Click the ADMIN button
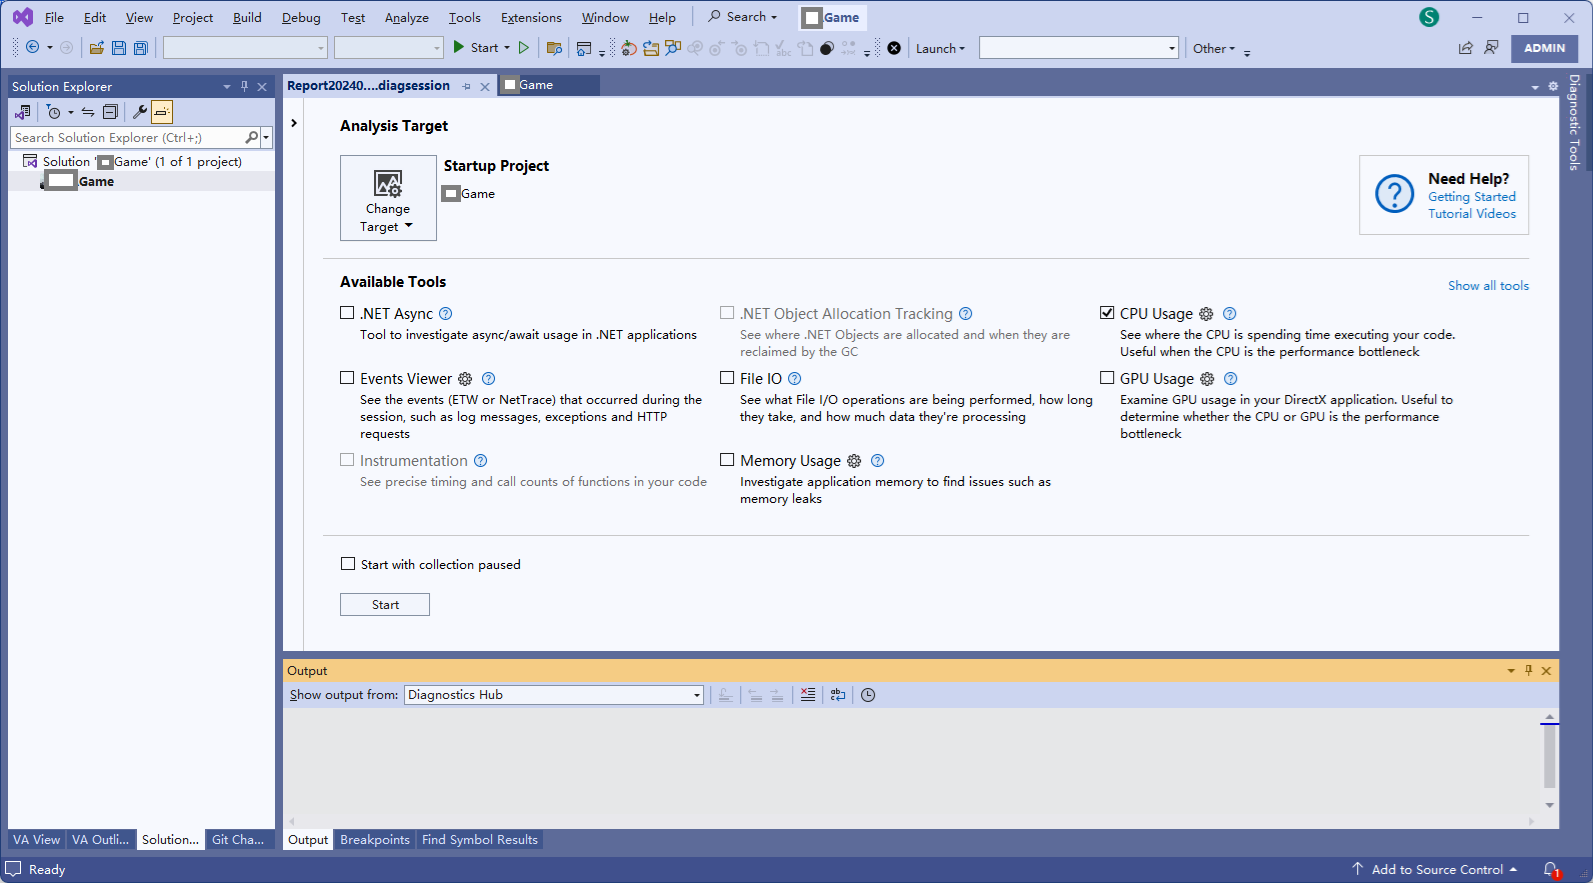Screen dimensions: 1593x883 click(x=1545, y=48)
